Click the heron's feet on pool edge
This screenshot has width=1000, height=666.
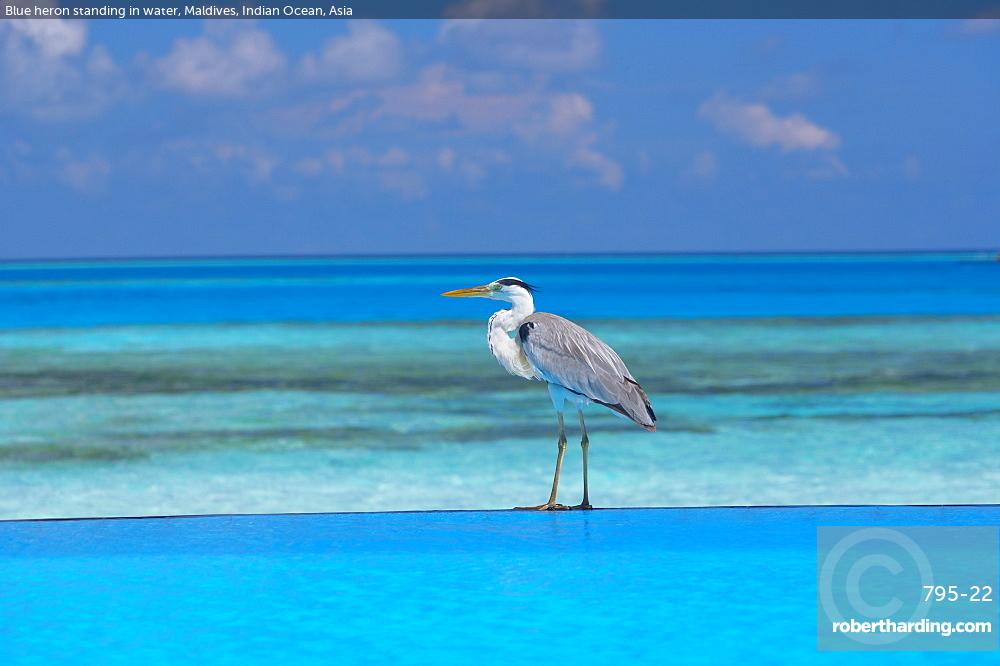pos(555,506)
